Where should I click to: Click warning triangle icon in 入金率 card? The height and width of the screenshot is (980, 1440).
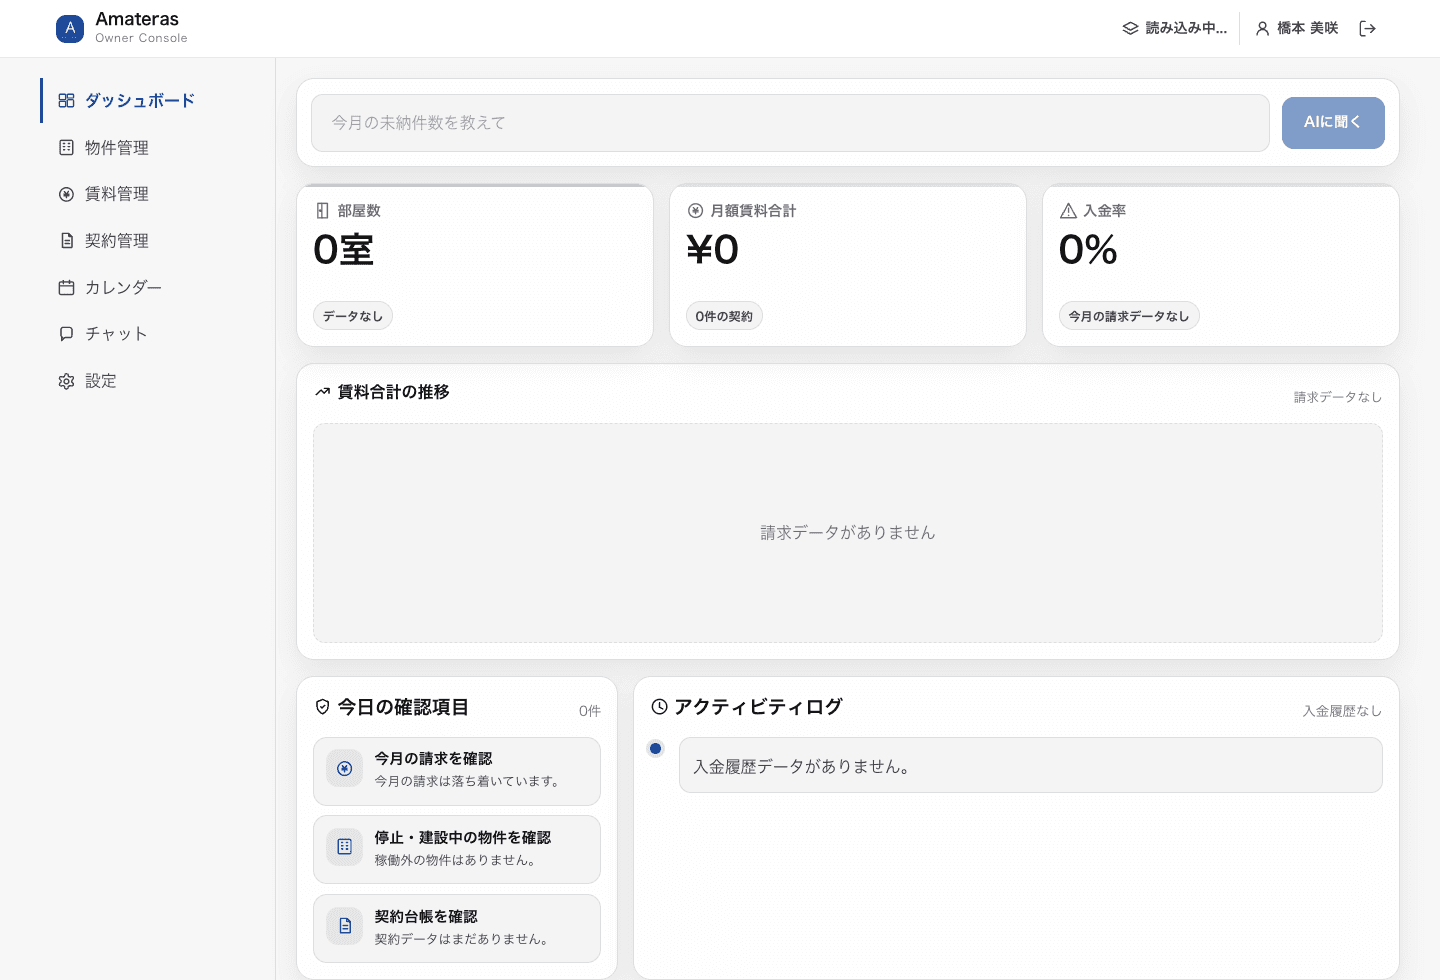[1068, 211]
